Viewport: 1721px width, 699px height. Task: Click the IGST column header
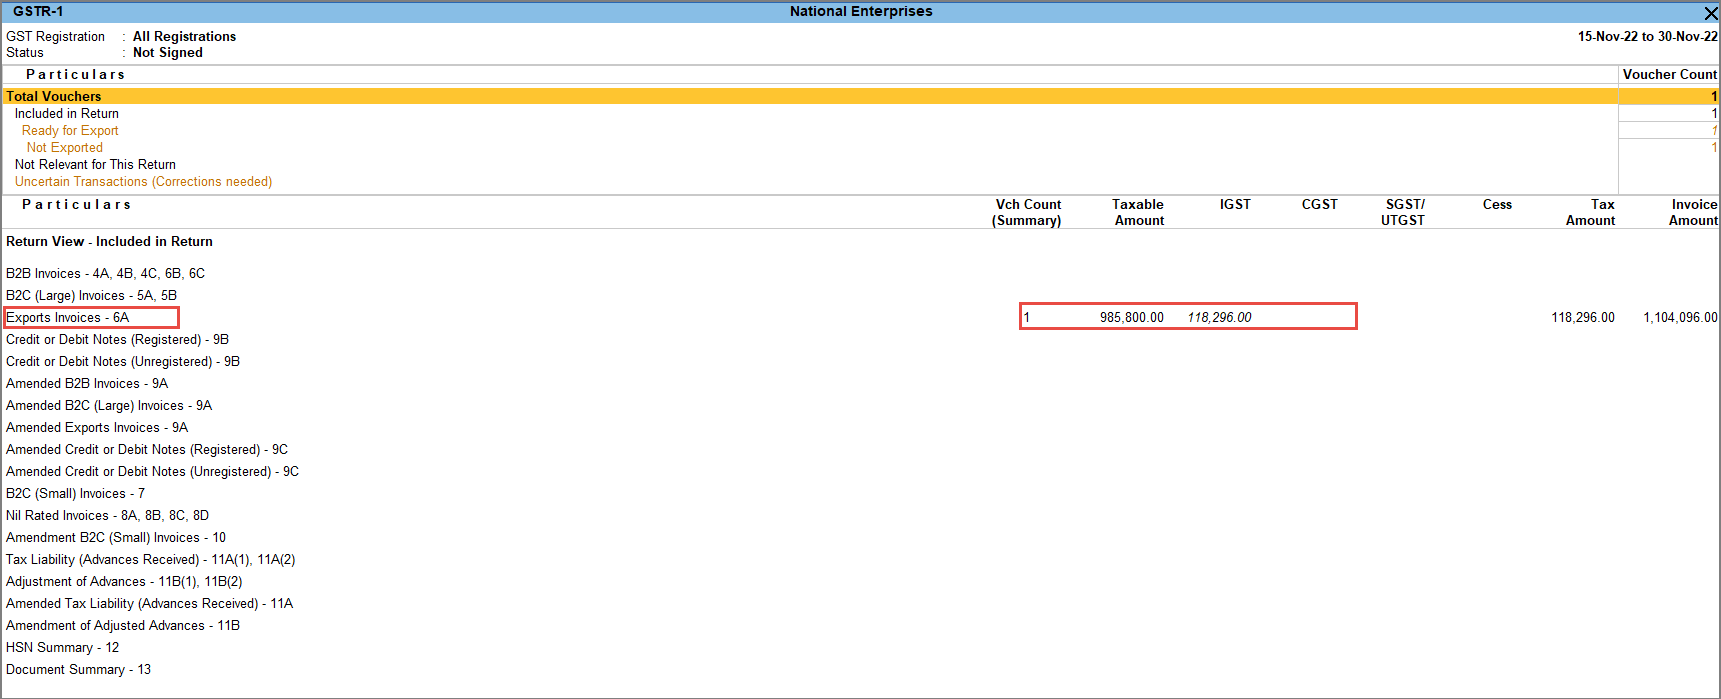point(1235,204)
